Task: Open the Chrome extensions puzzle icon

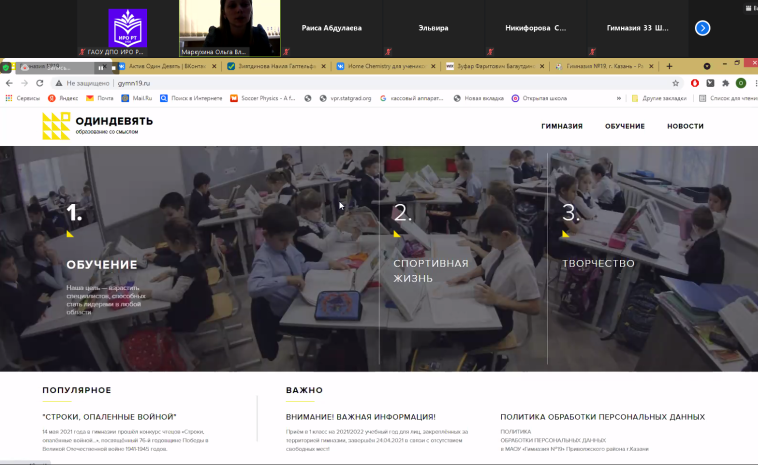Action: pyautogui.click(x=726, y=83)
